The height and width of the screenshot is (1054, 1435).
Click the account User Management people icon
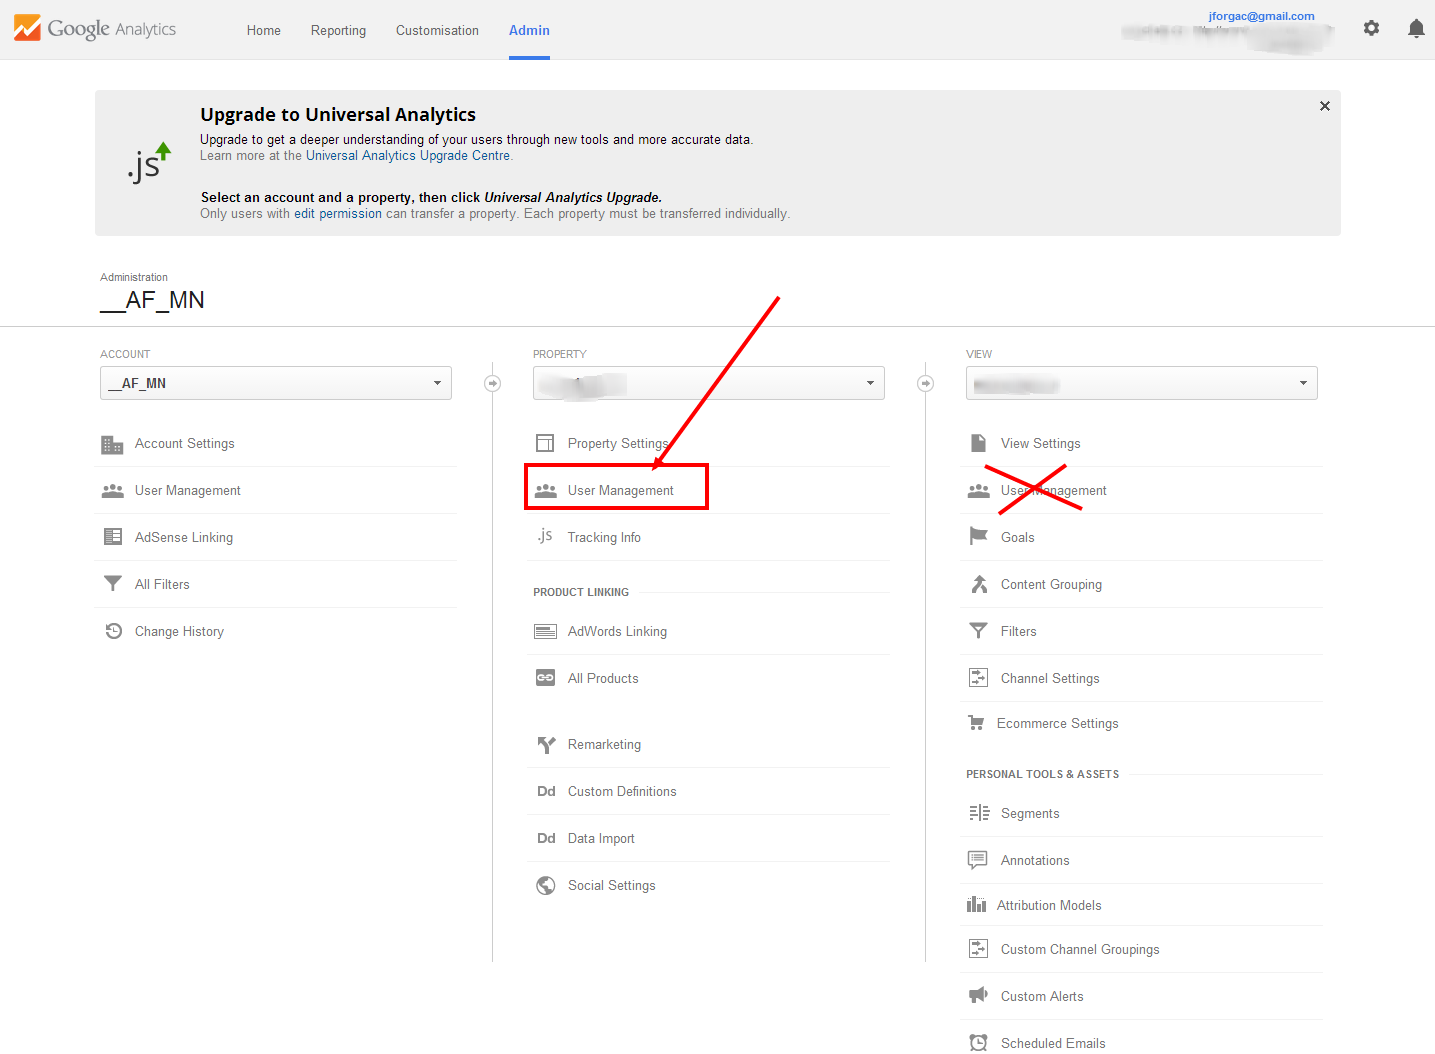pos(112,491)
